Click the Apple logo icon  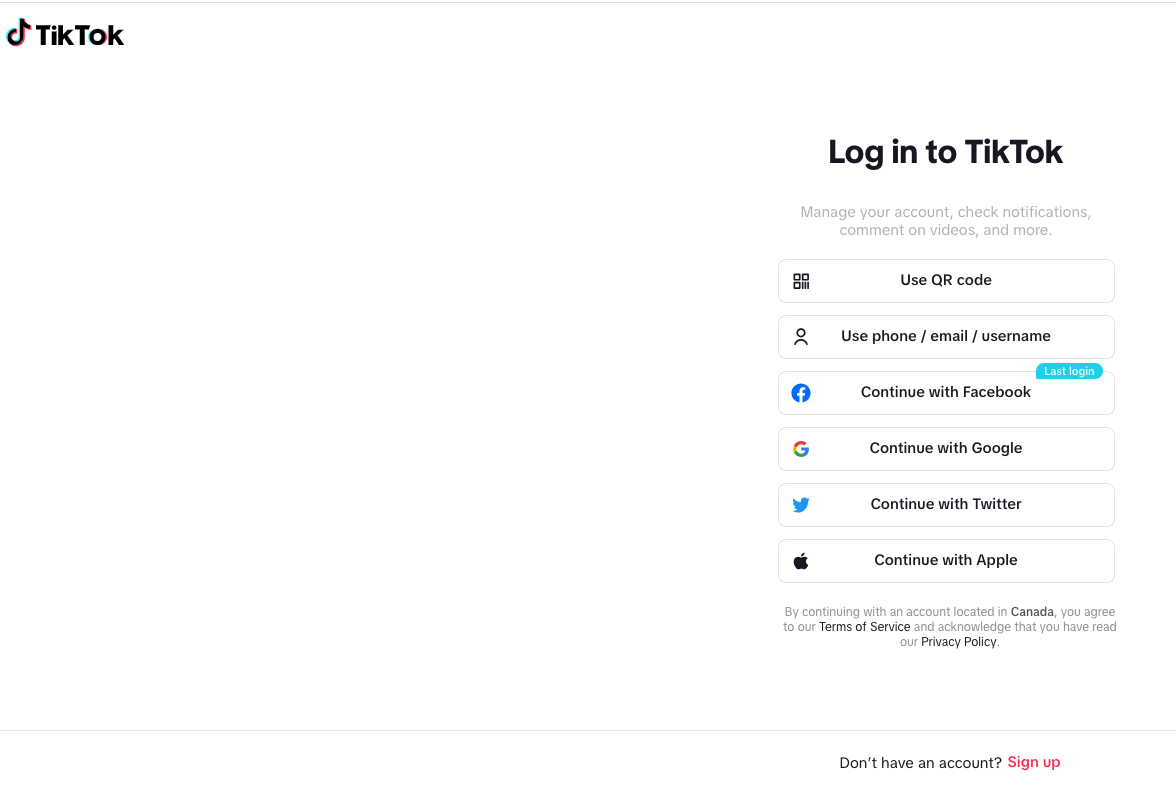coord(801,561)
